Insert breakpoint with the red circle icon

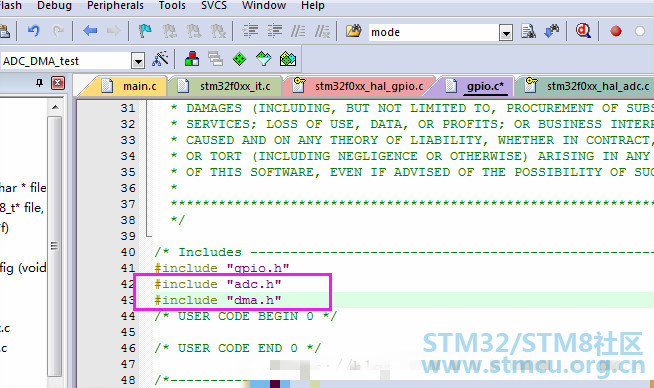(616, 31)
